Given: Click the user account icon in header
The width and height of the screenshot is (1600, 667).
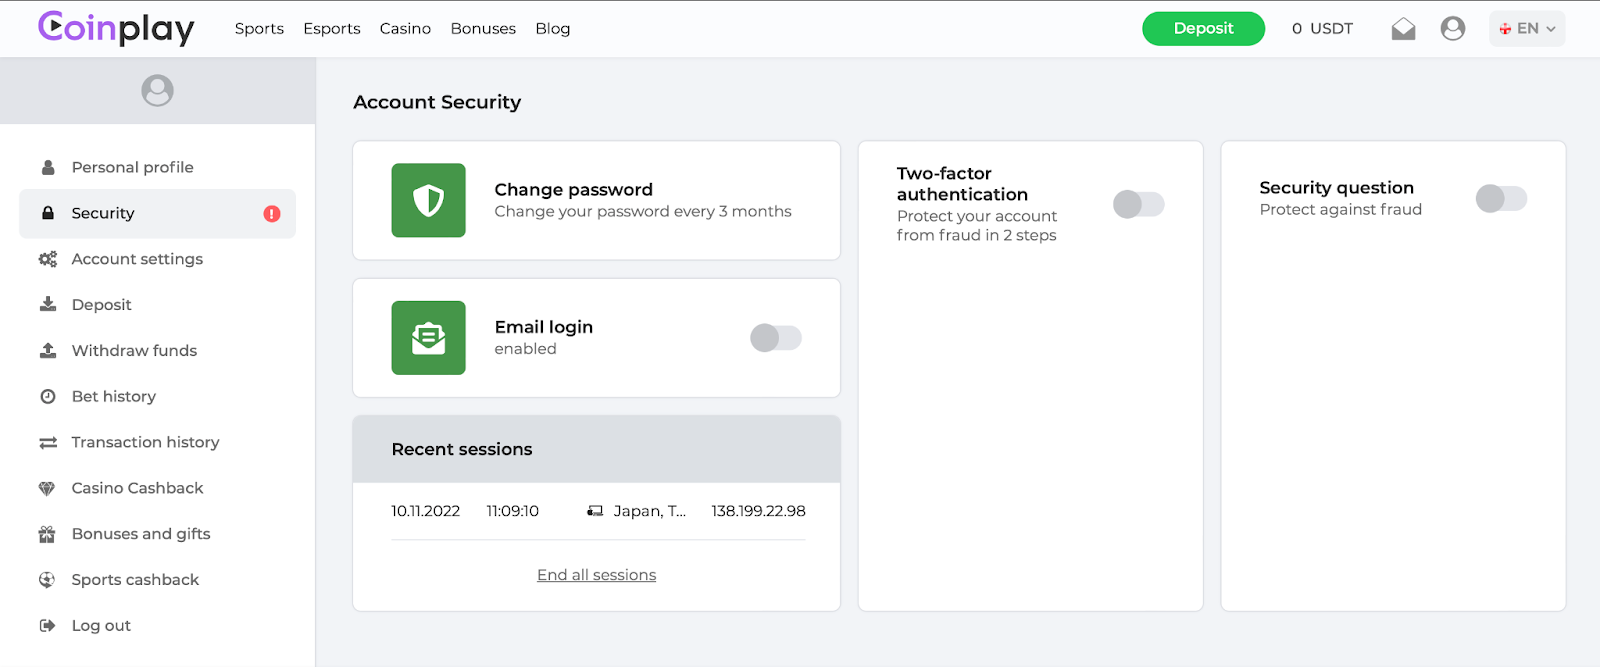Looking at the screenshot, I should pyautogui.click(x=1453, y=29).
